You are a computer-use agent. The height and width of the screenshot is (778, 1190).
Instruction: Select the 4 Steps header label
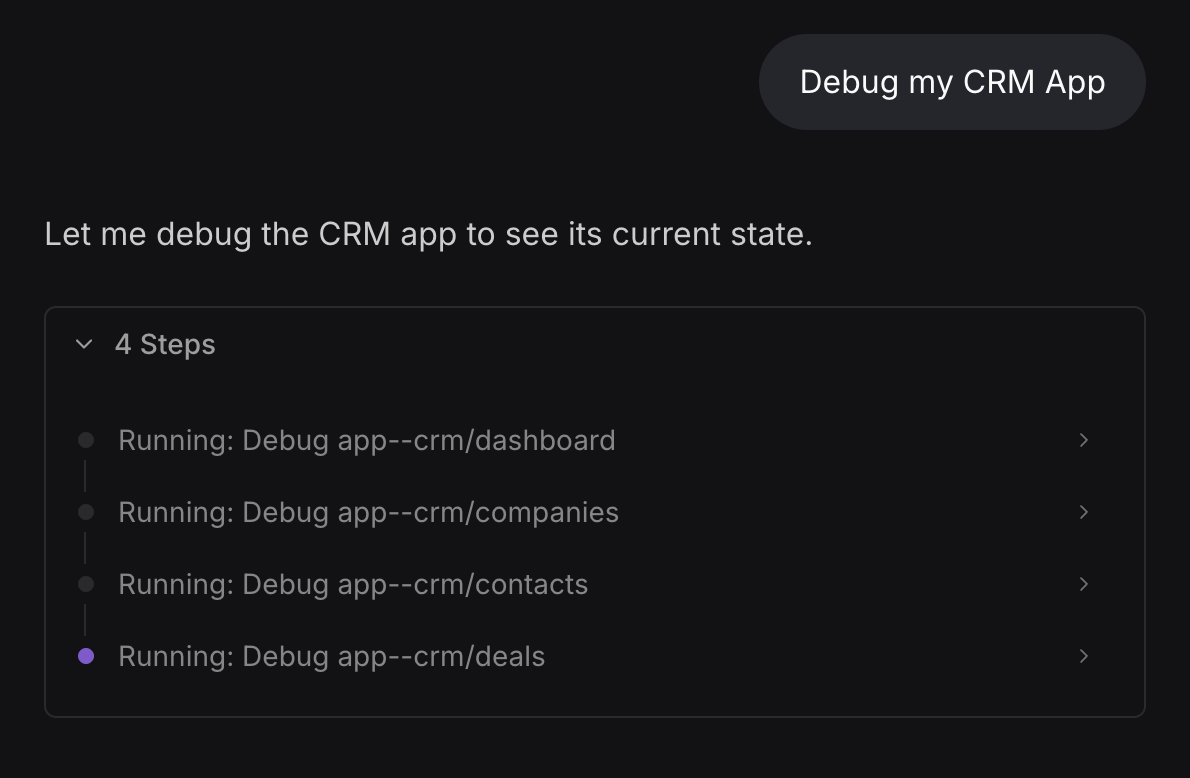[x=166, y=344]
